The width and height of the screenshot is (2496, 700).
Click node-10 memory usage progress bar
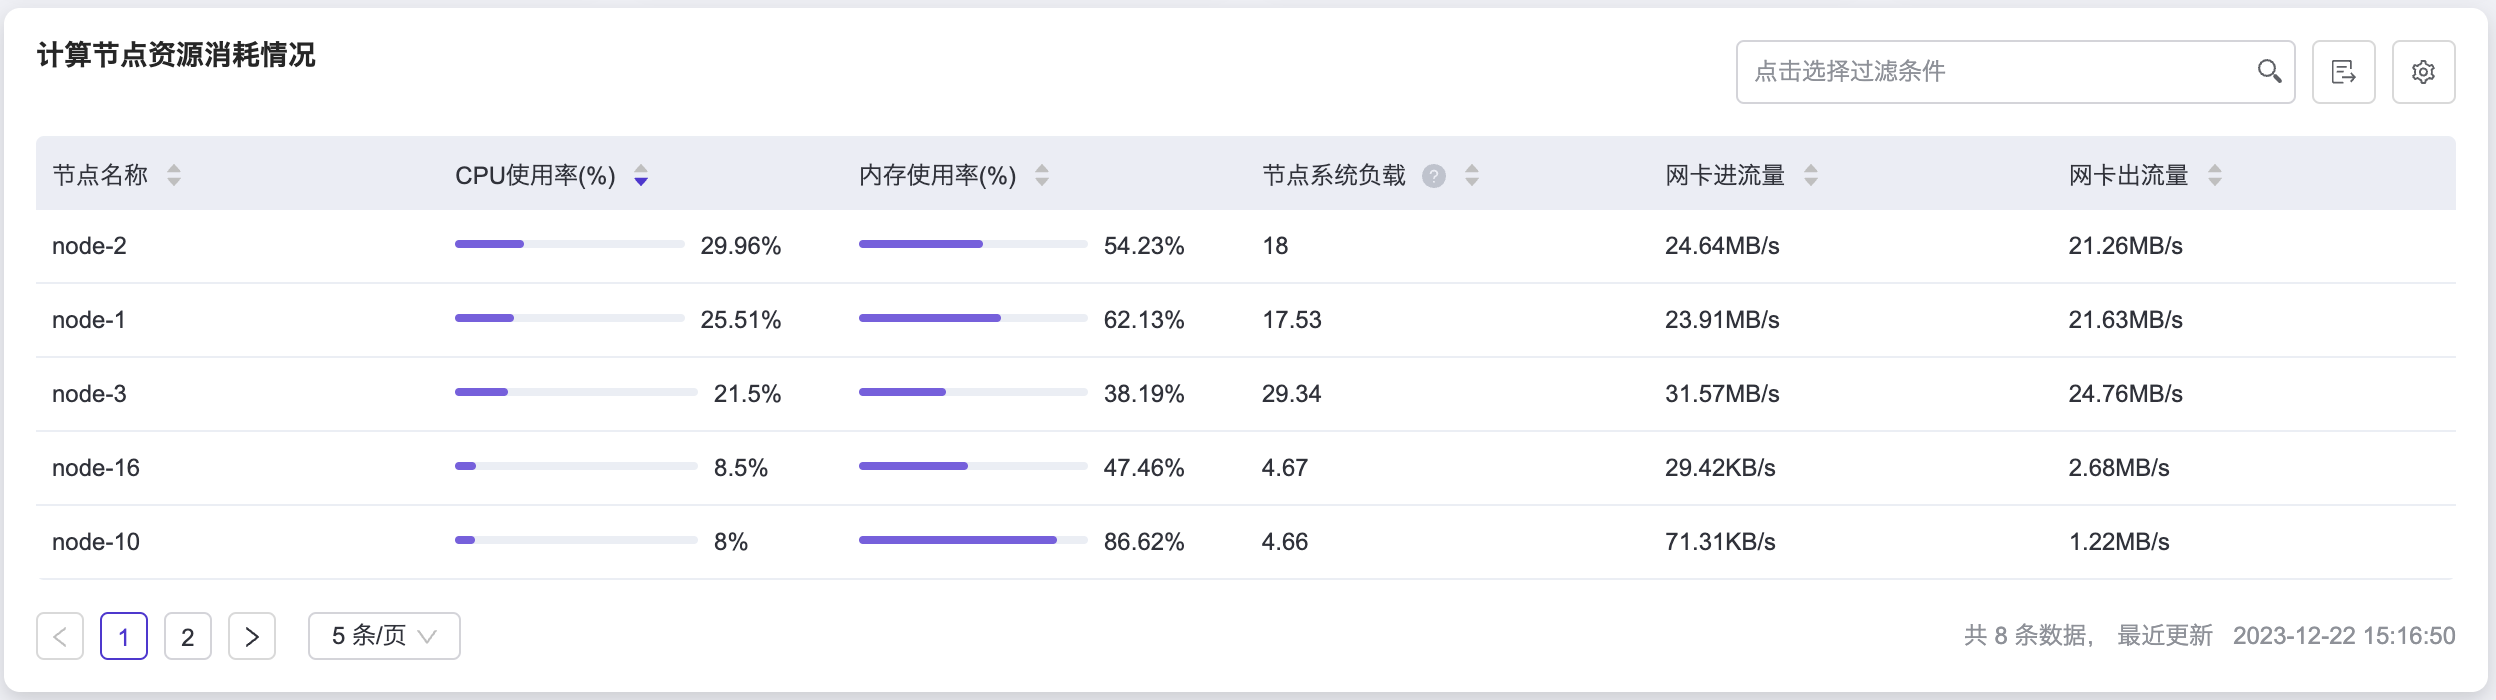(972, 540)
